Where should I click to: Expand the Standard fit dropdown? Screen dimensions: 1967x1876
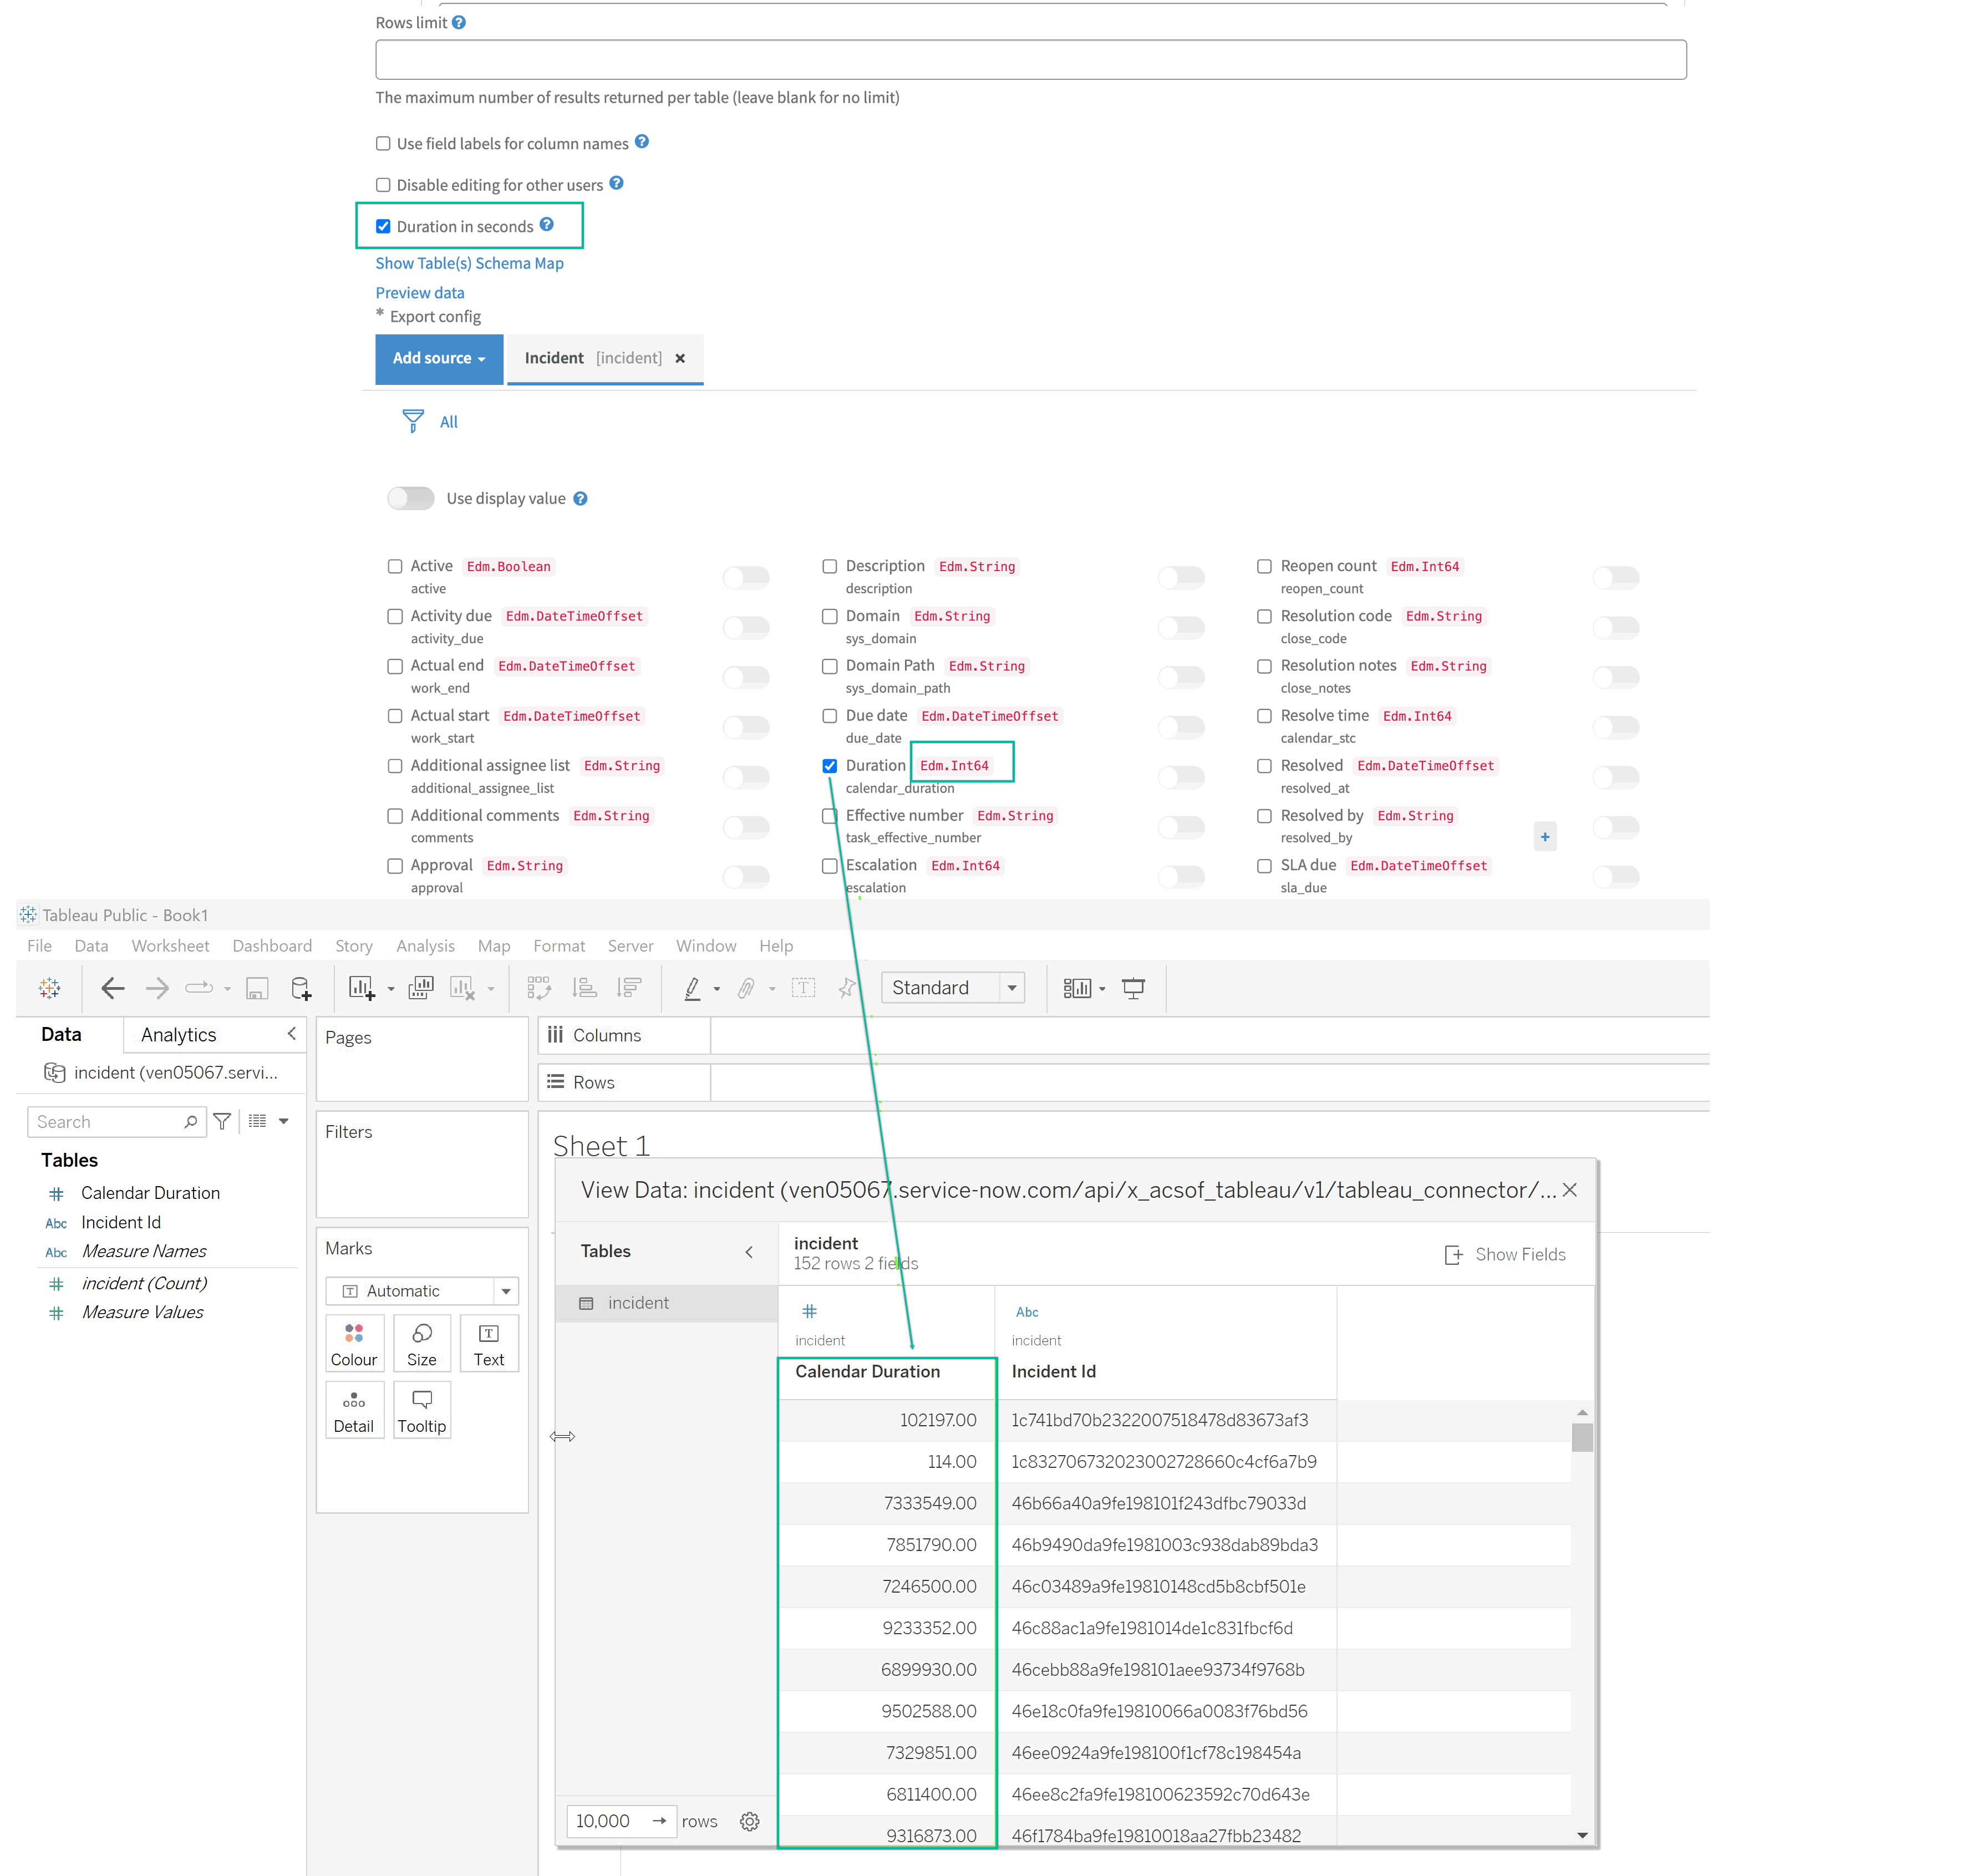(x=1012, y=988)
